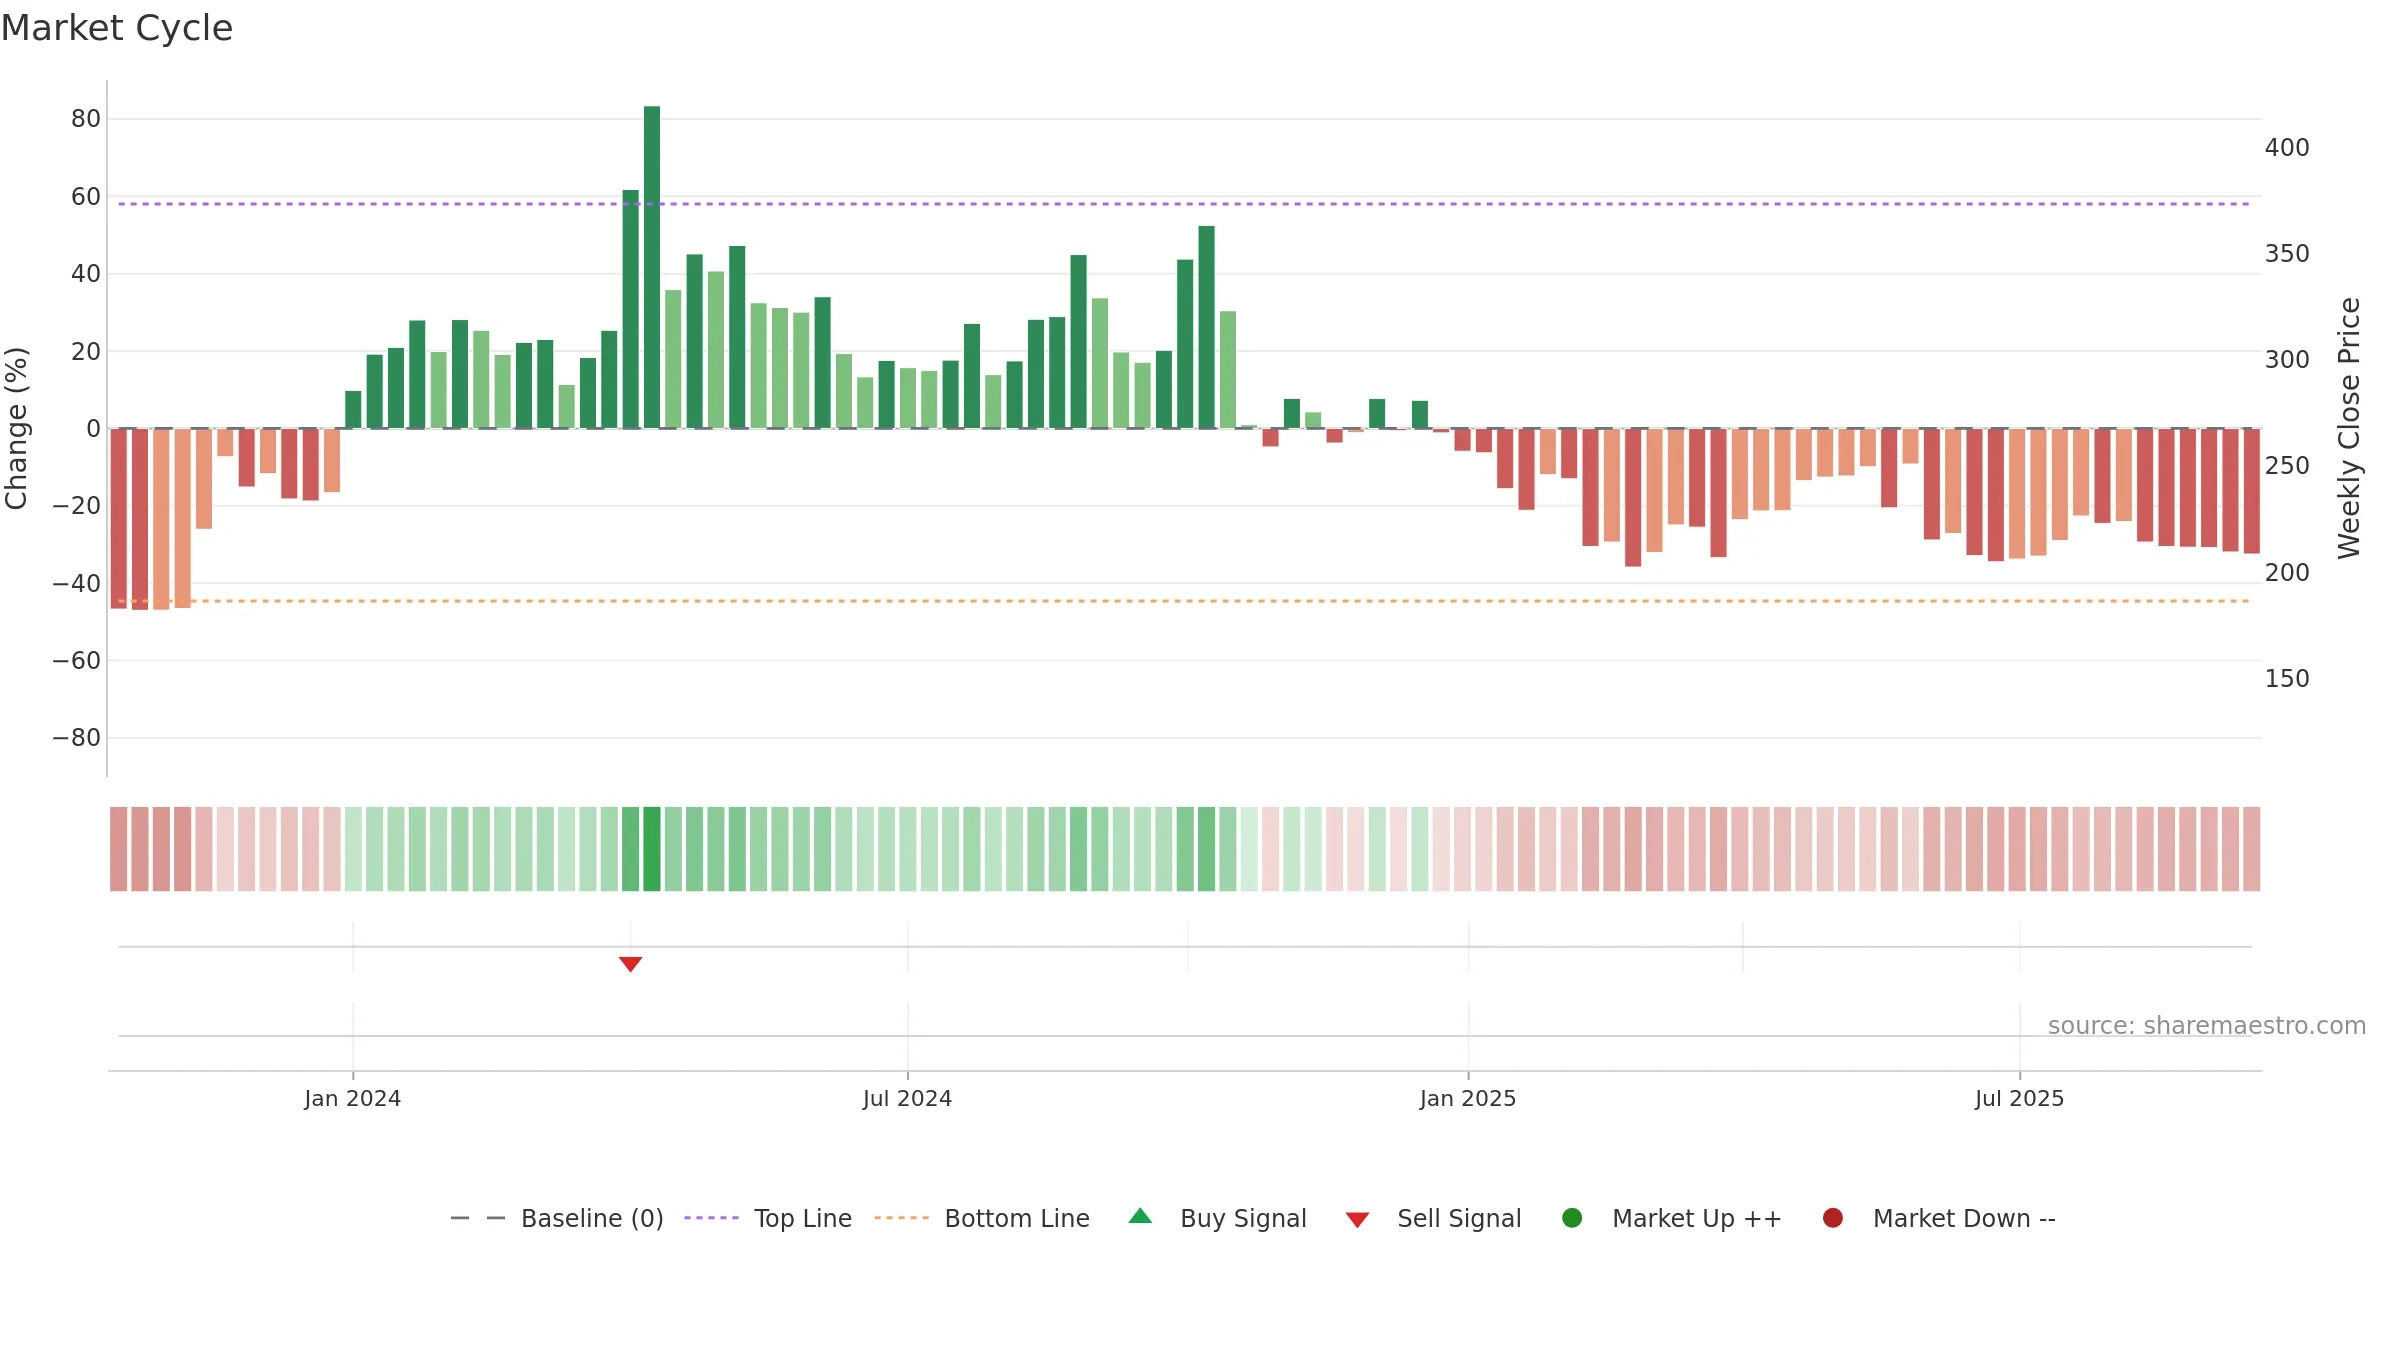Toggle the Sell Signal legend entry
Screen dimensions: 2400x1350
point(1433,1218)
